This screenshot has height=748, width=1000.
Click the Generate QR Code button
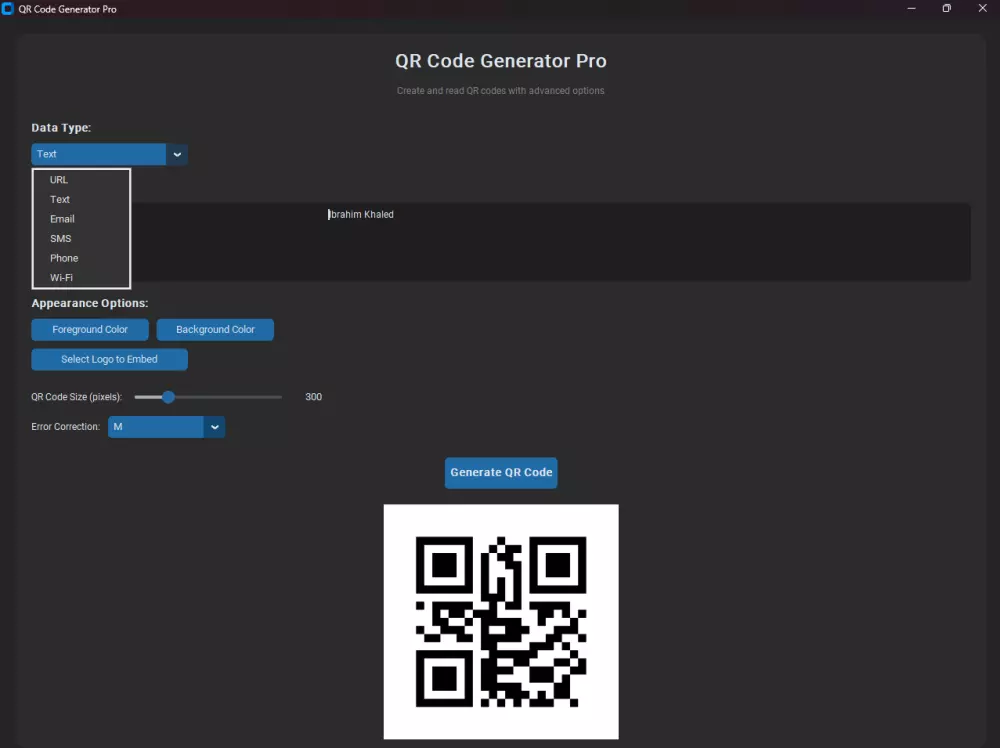click(x=501, y=473)
